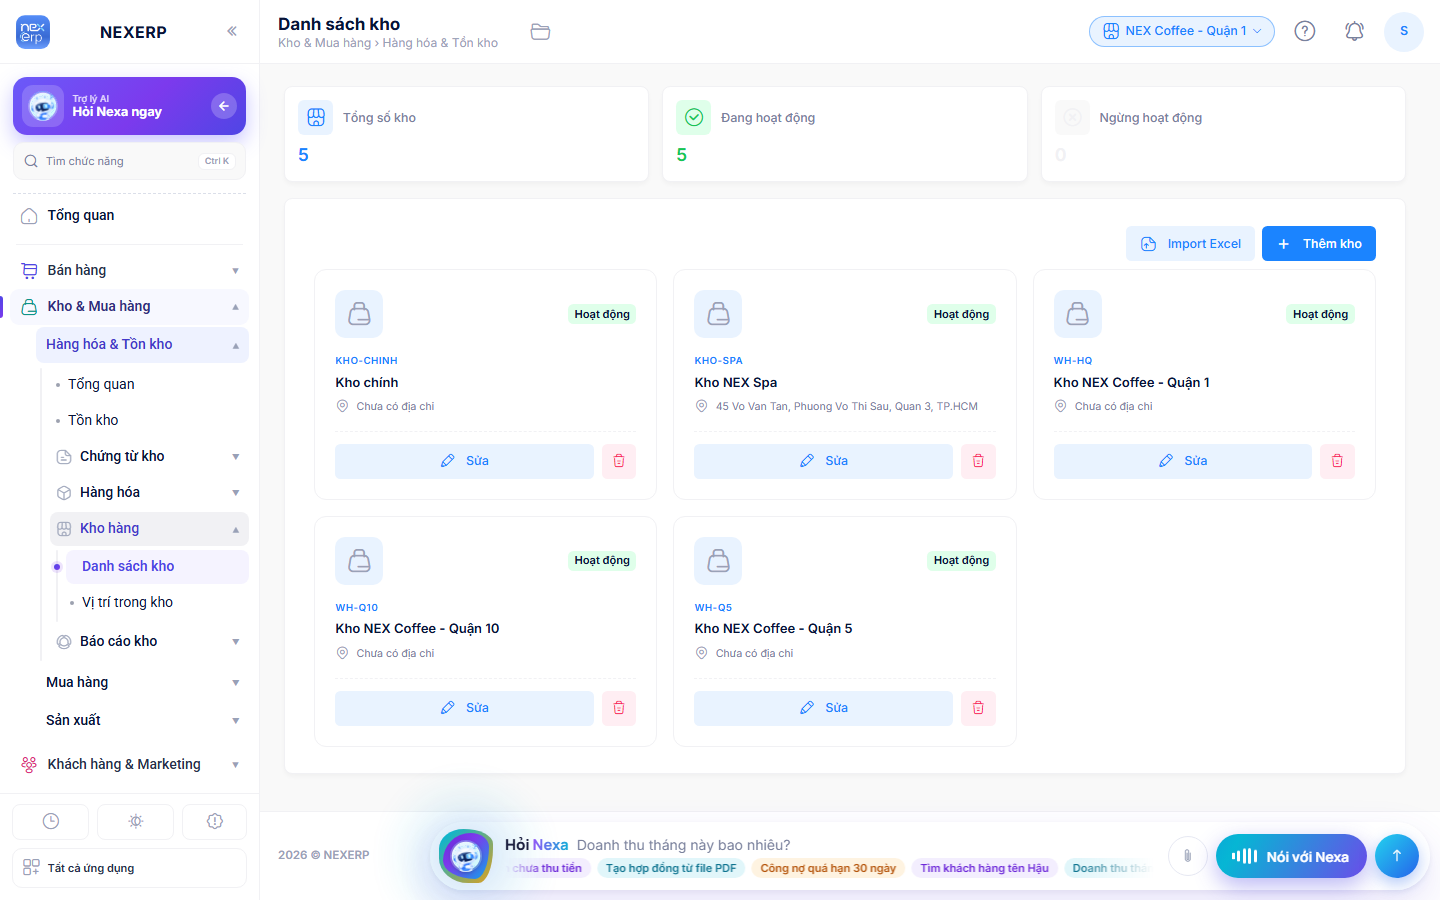Select Danh sách kho menu item

[x=157, y=566]
